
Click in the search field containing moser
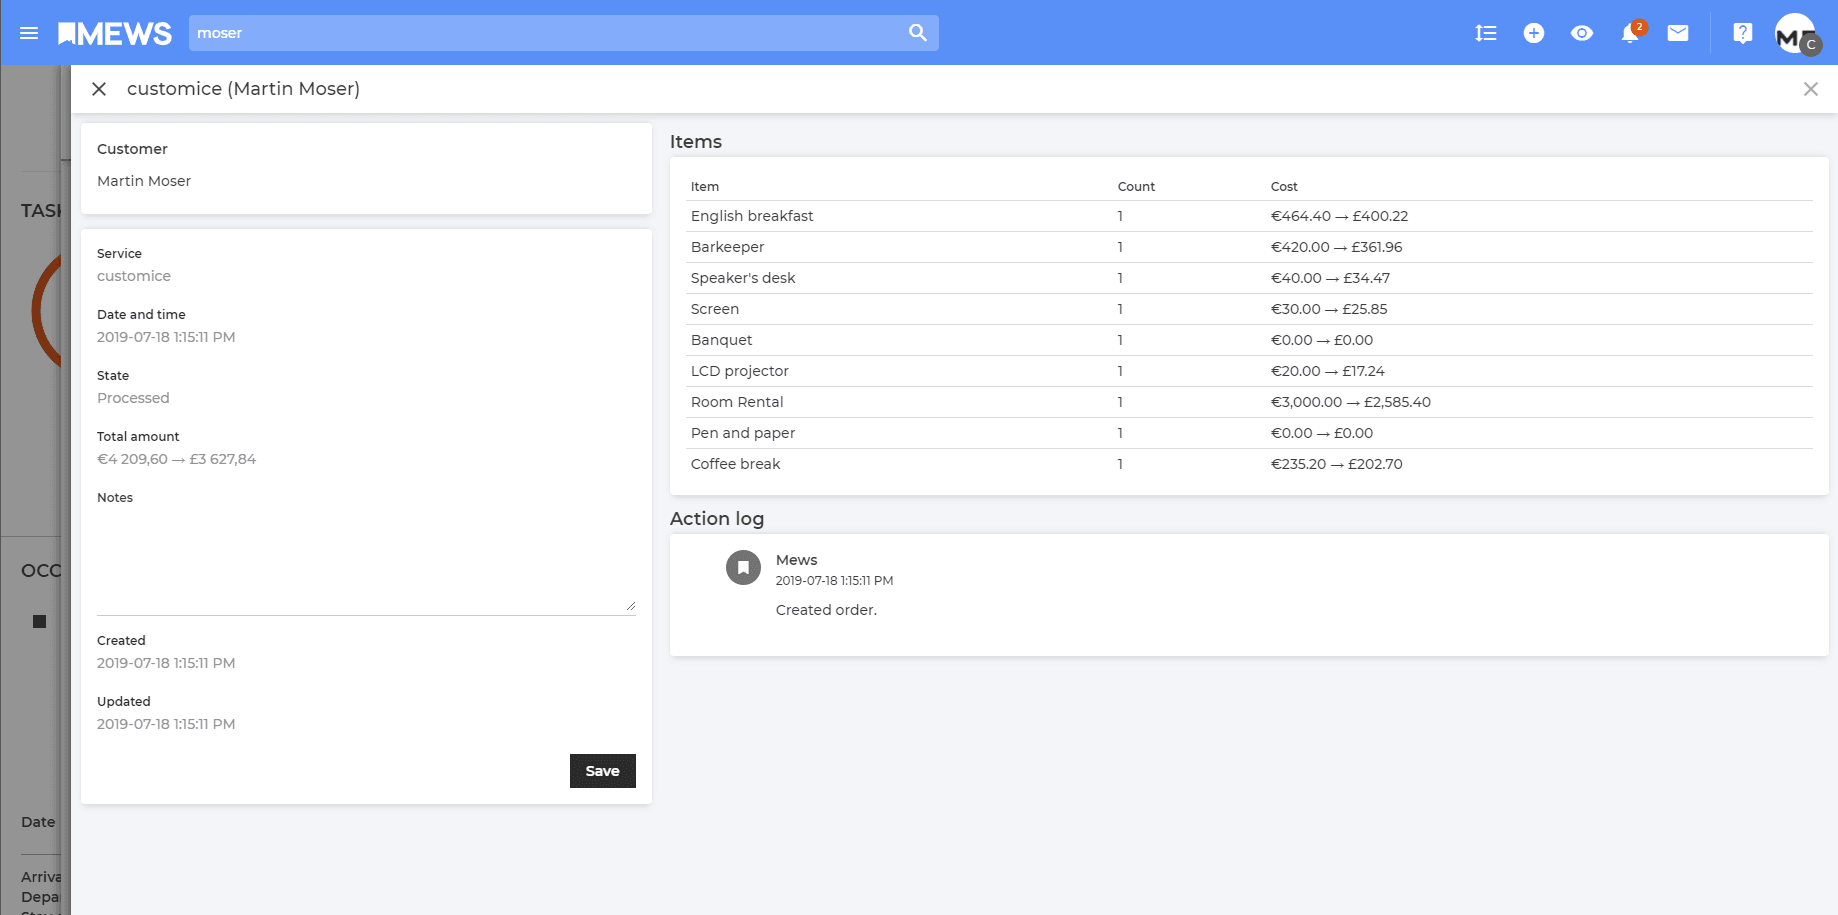coord(545,33)
